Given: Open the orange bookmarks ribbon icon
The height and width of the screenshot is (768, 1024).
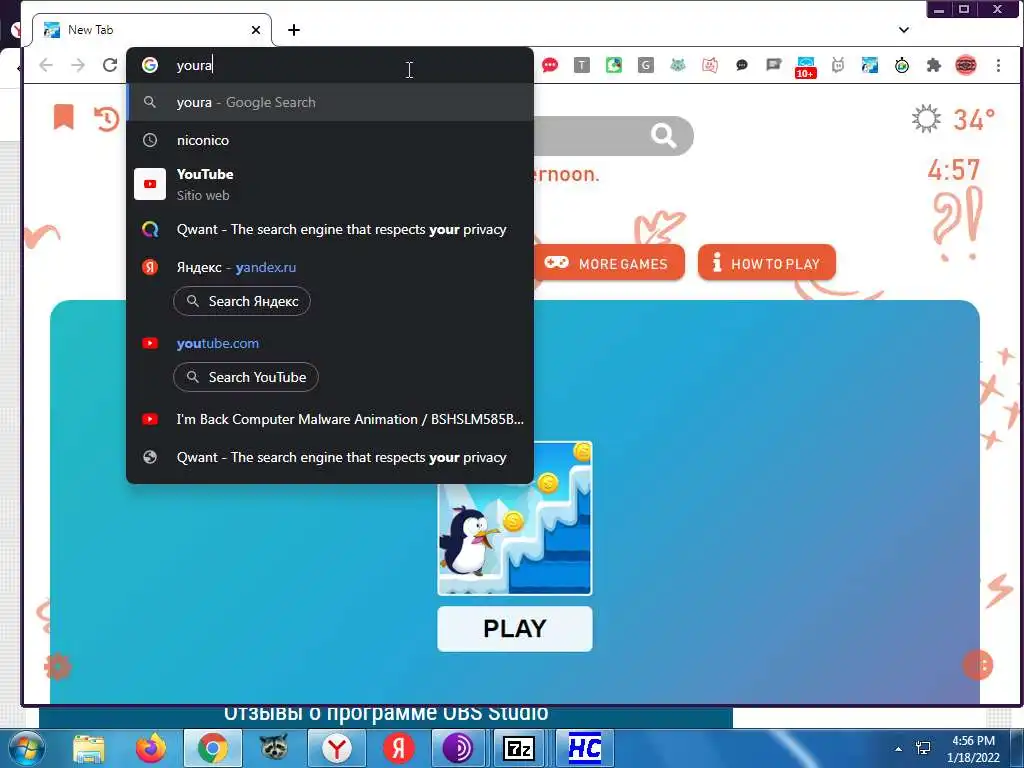Looking at the screenshot, I should click(x=63, y=117).
